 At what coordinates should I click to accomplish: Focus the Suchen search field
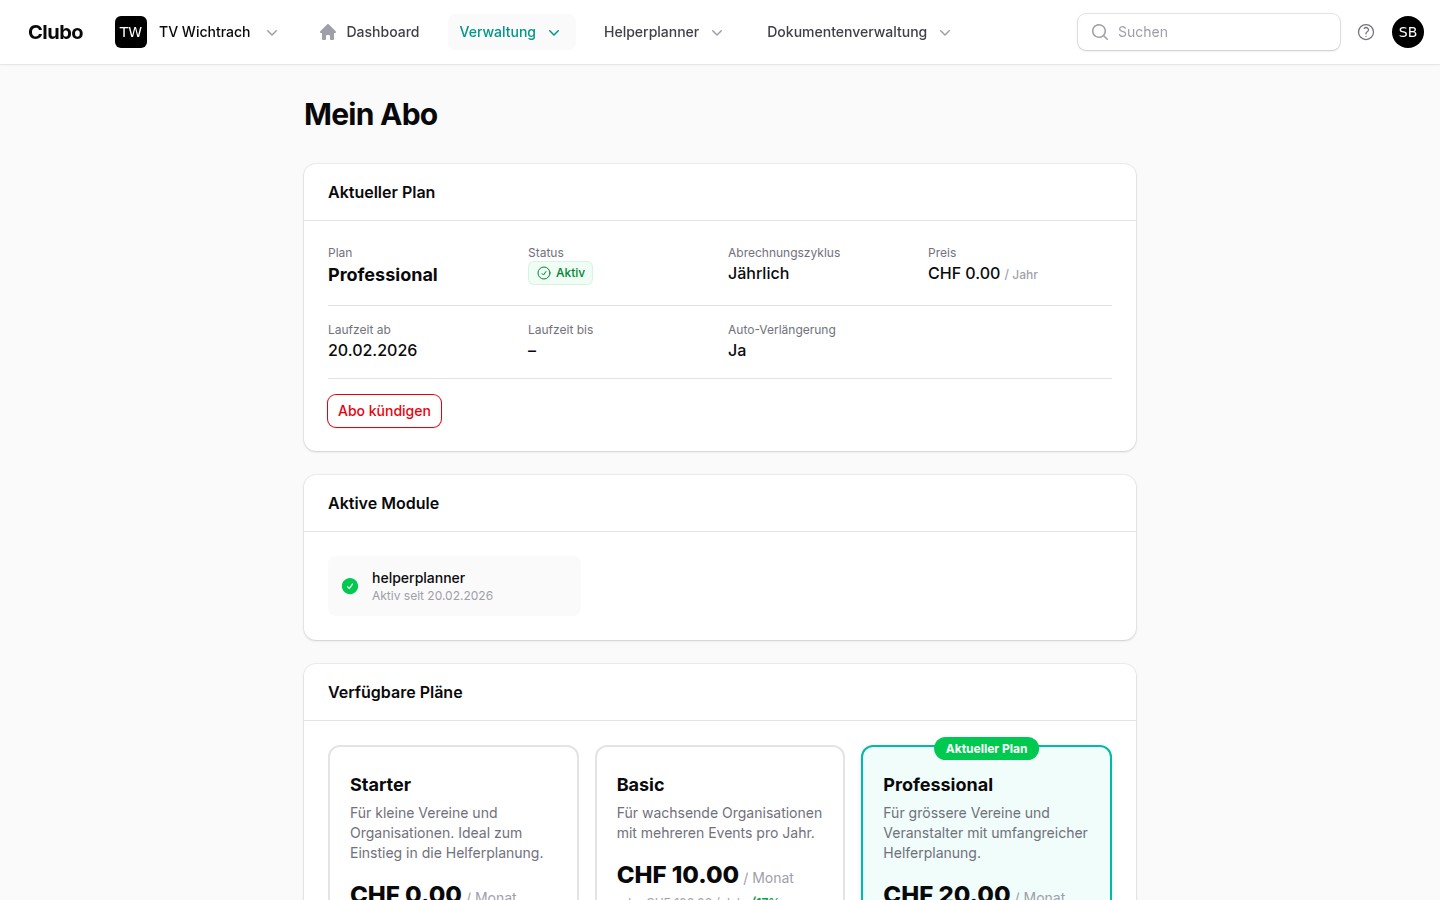[1220, 32]
